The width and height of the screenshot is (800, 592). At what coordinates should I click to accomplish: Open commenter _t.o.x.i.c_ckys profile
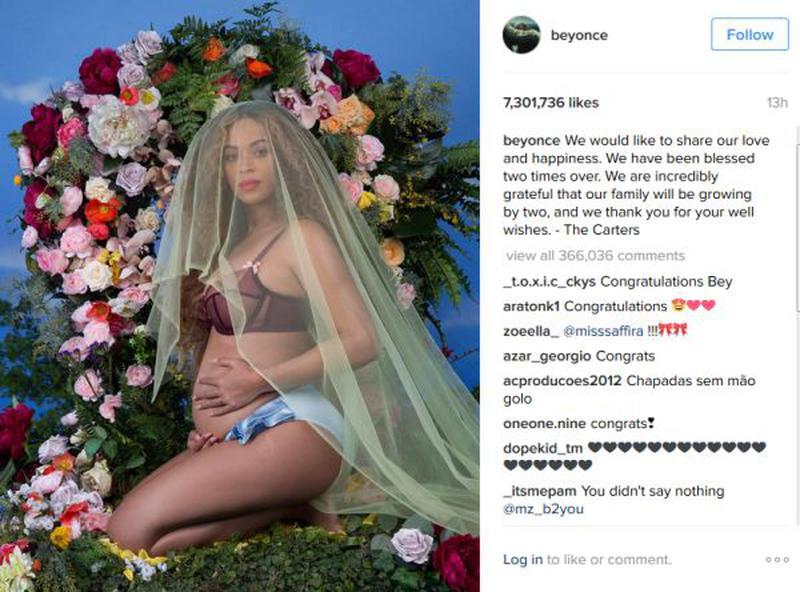click(549, 282)
